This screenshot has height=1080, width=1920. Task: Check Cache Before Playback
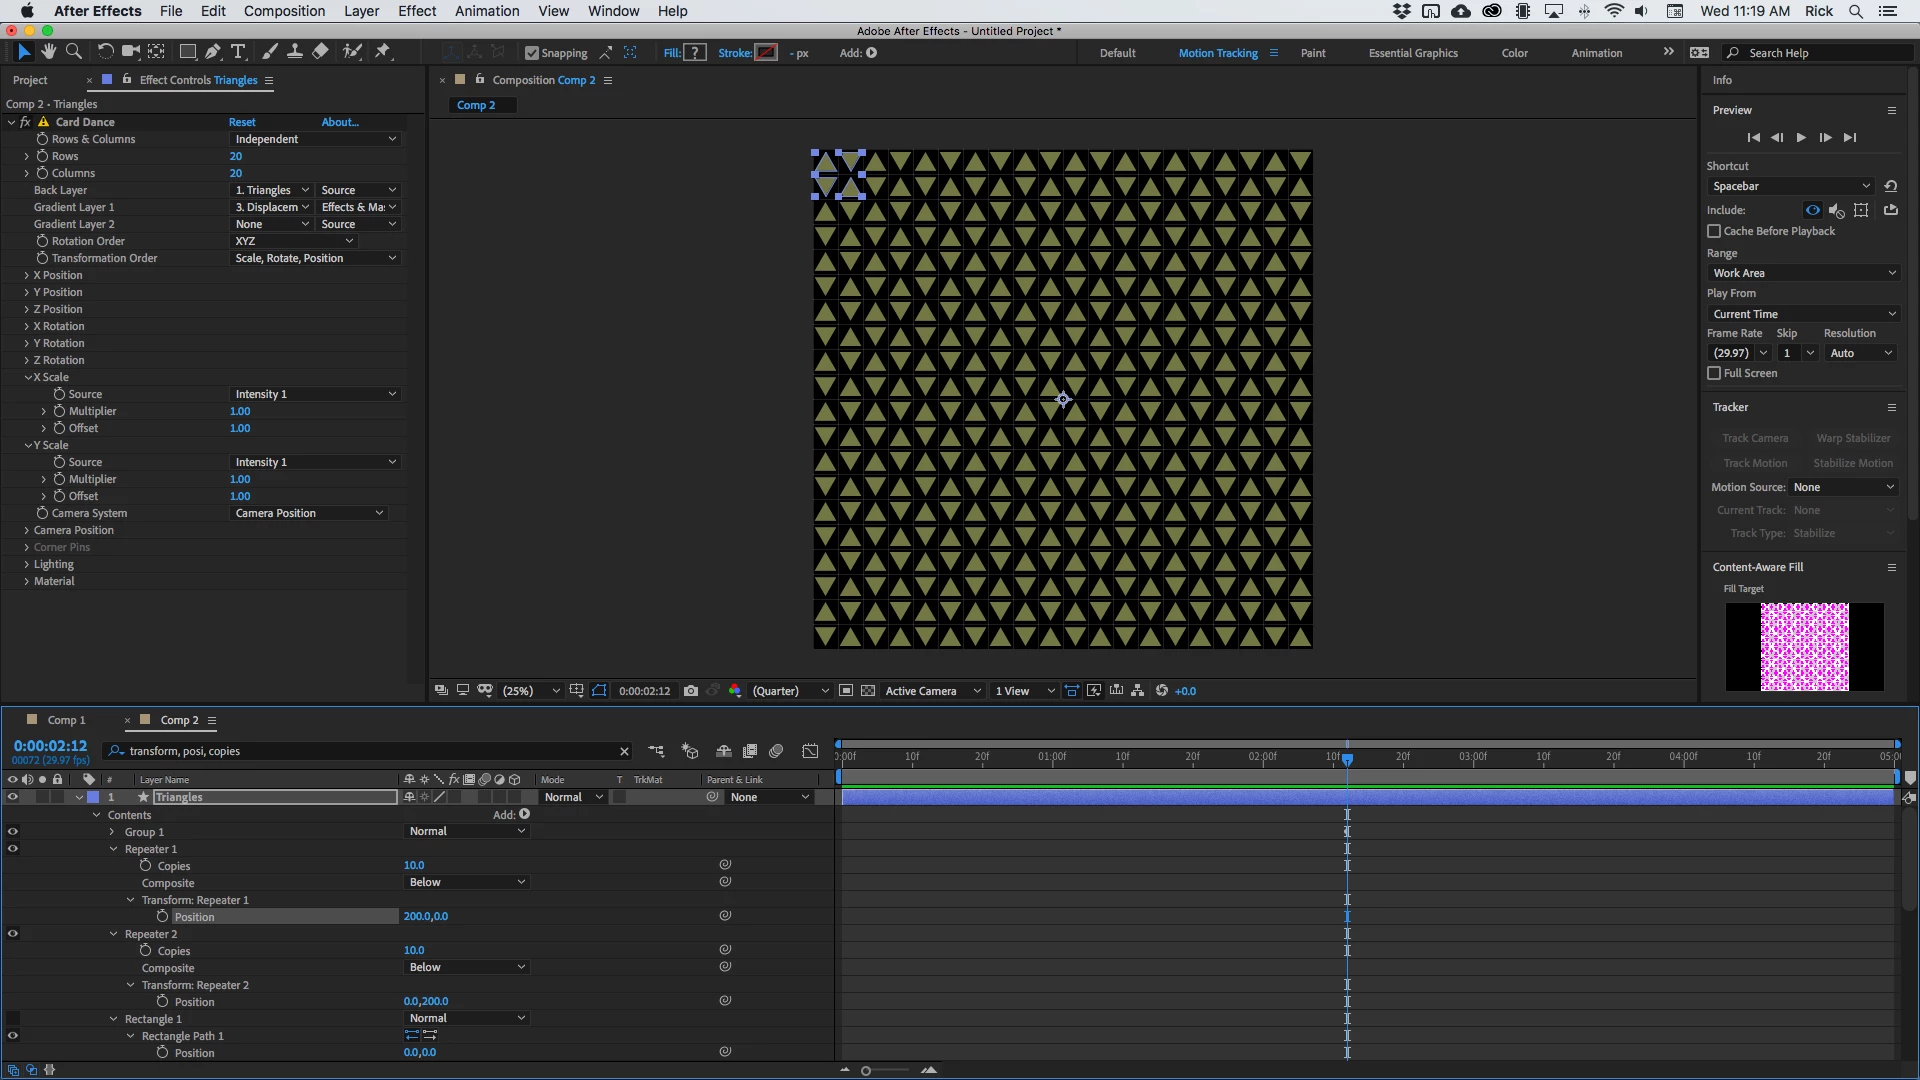coord(1714,231)
